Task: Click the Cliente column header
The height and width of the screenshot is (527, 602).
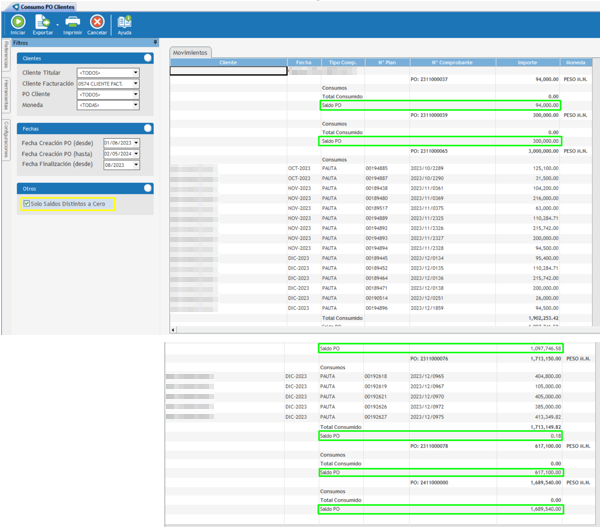Action: point(228,62)
